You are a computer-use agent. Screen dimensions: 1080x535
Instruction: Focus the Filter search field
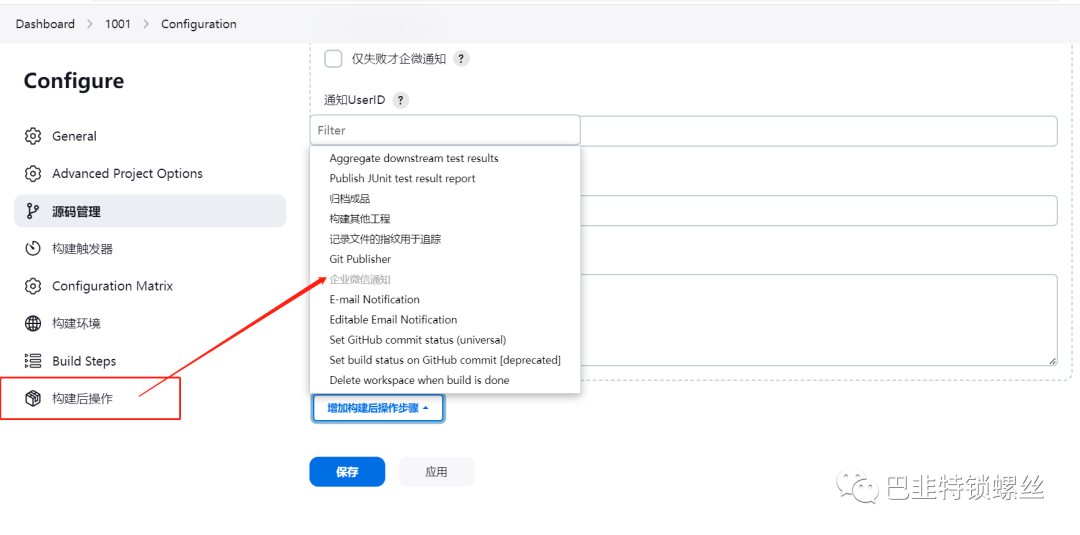(x=444, y=130)
